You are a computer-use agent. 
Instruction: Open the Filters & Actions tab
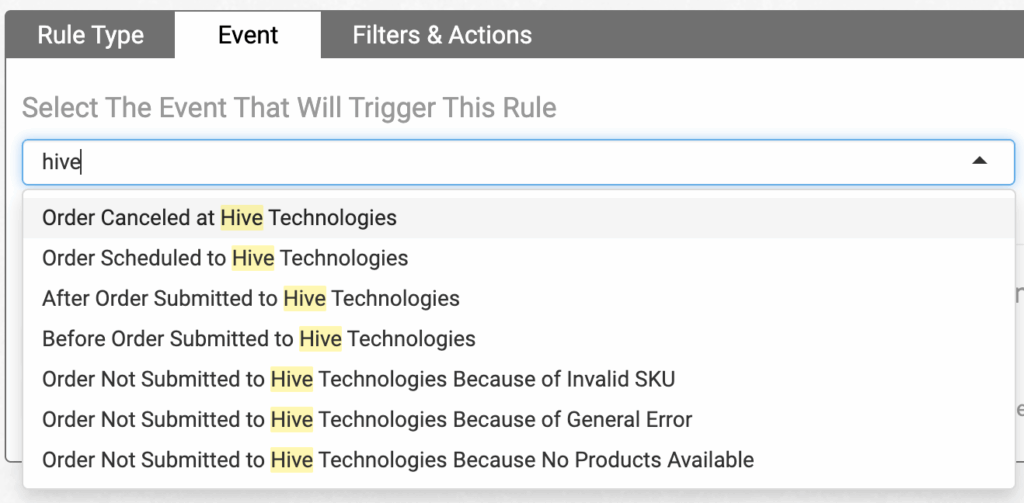pyautogui.click(x=442, y=35)
